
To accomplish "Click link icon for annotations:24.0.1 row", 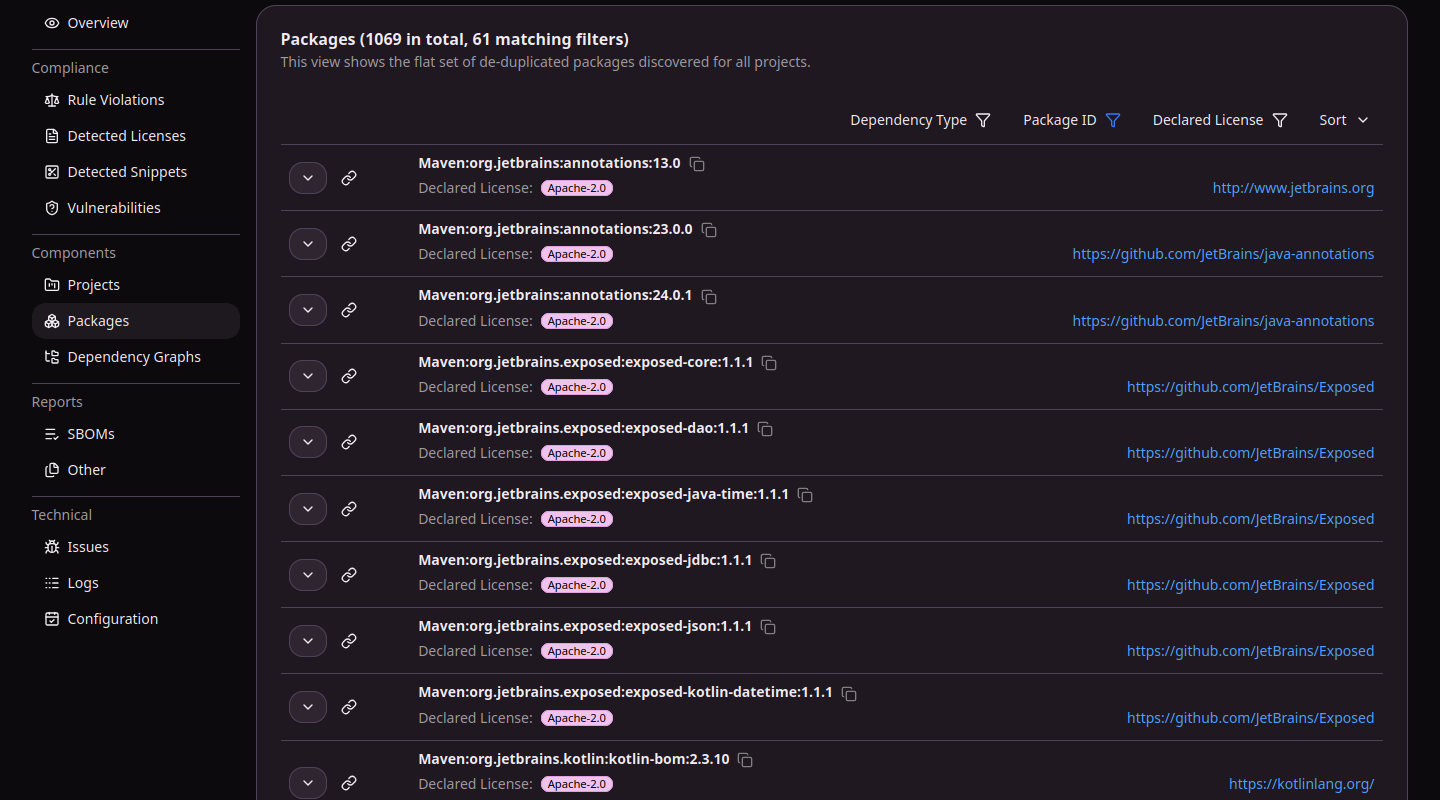I will [349, 310].
